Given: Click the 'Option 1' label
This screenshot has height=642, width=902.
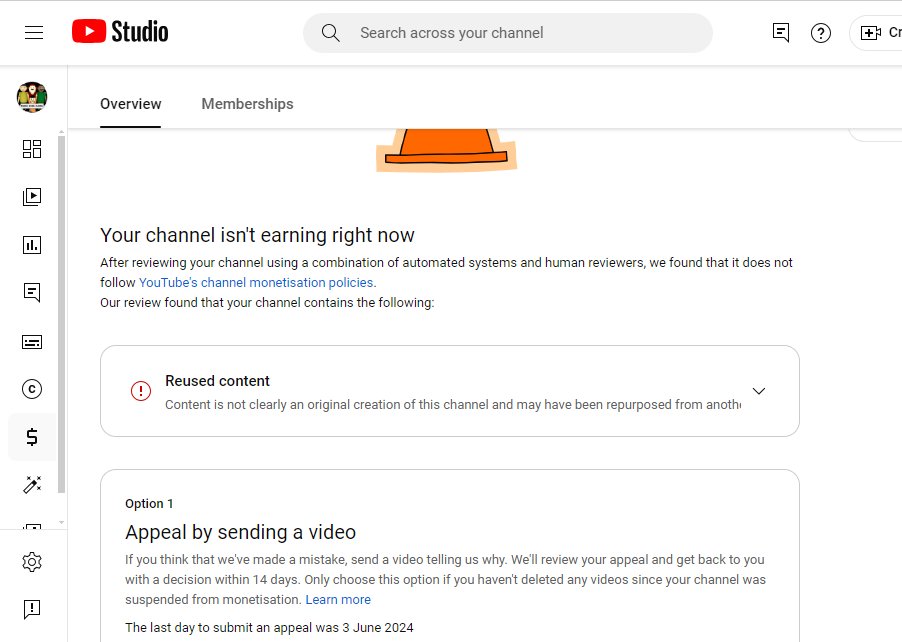Looking at the screenshot, I should pyautogui.click(x=149, y=503).
